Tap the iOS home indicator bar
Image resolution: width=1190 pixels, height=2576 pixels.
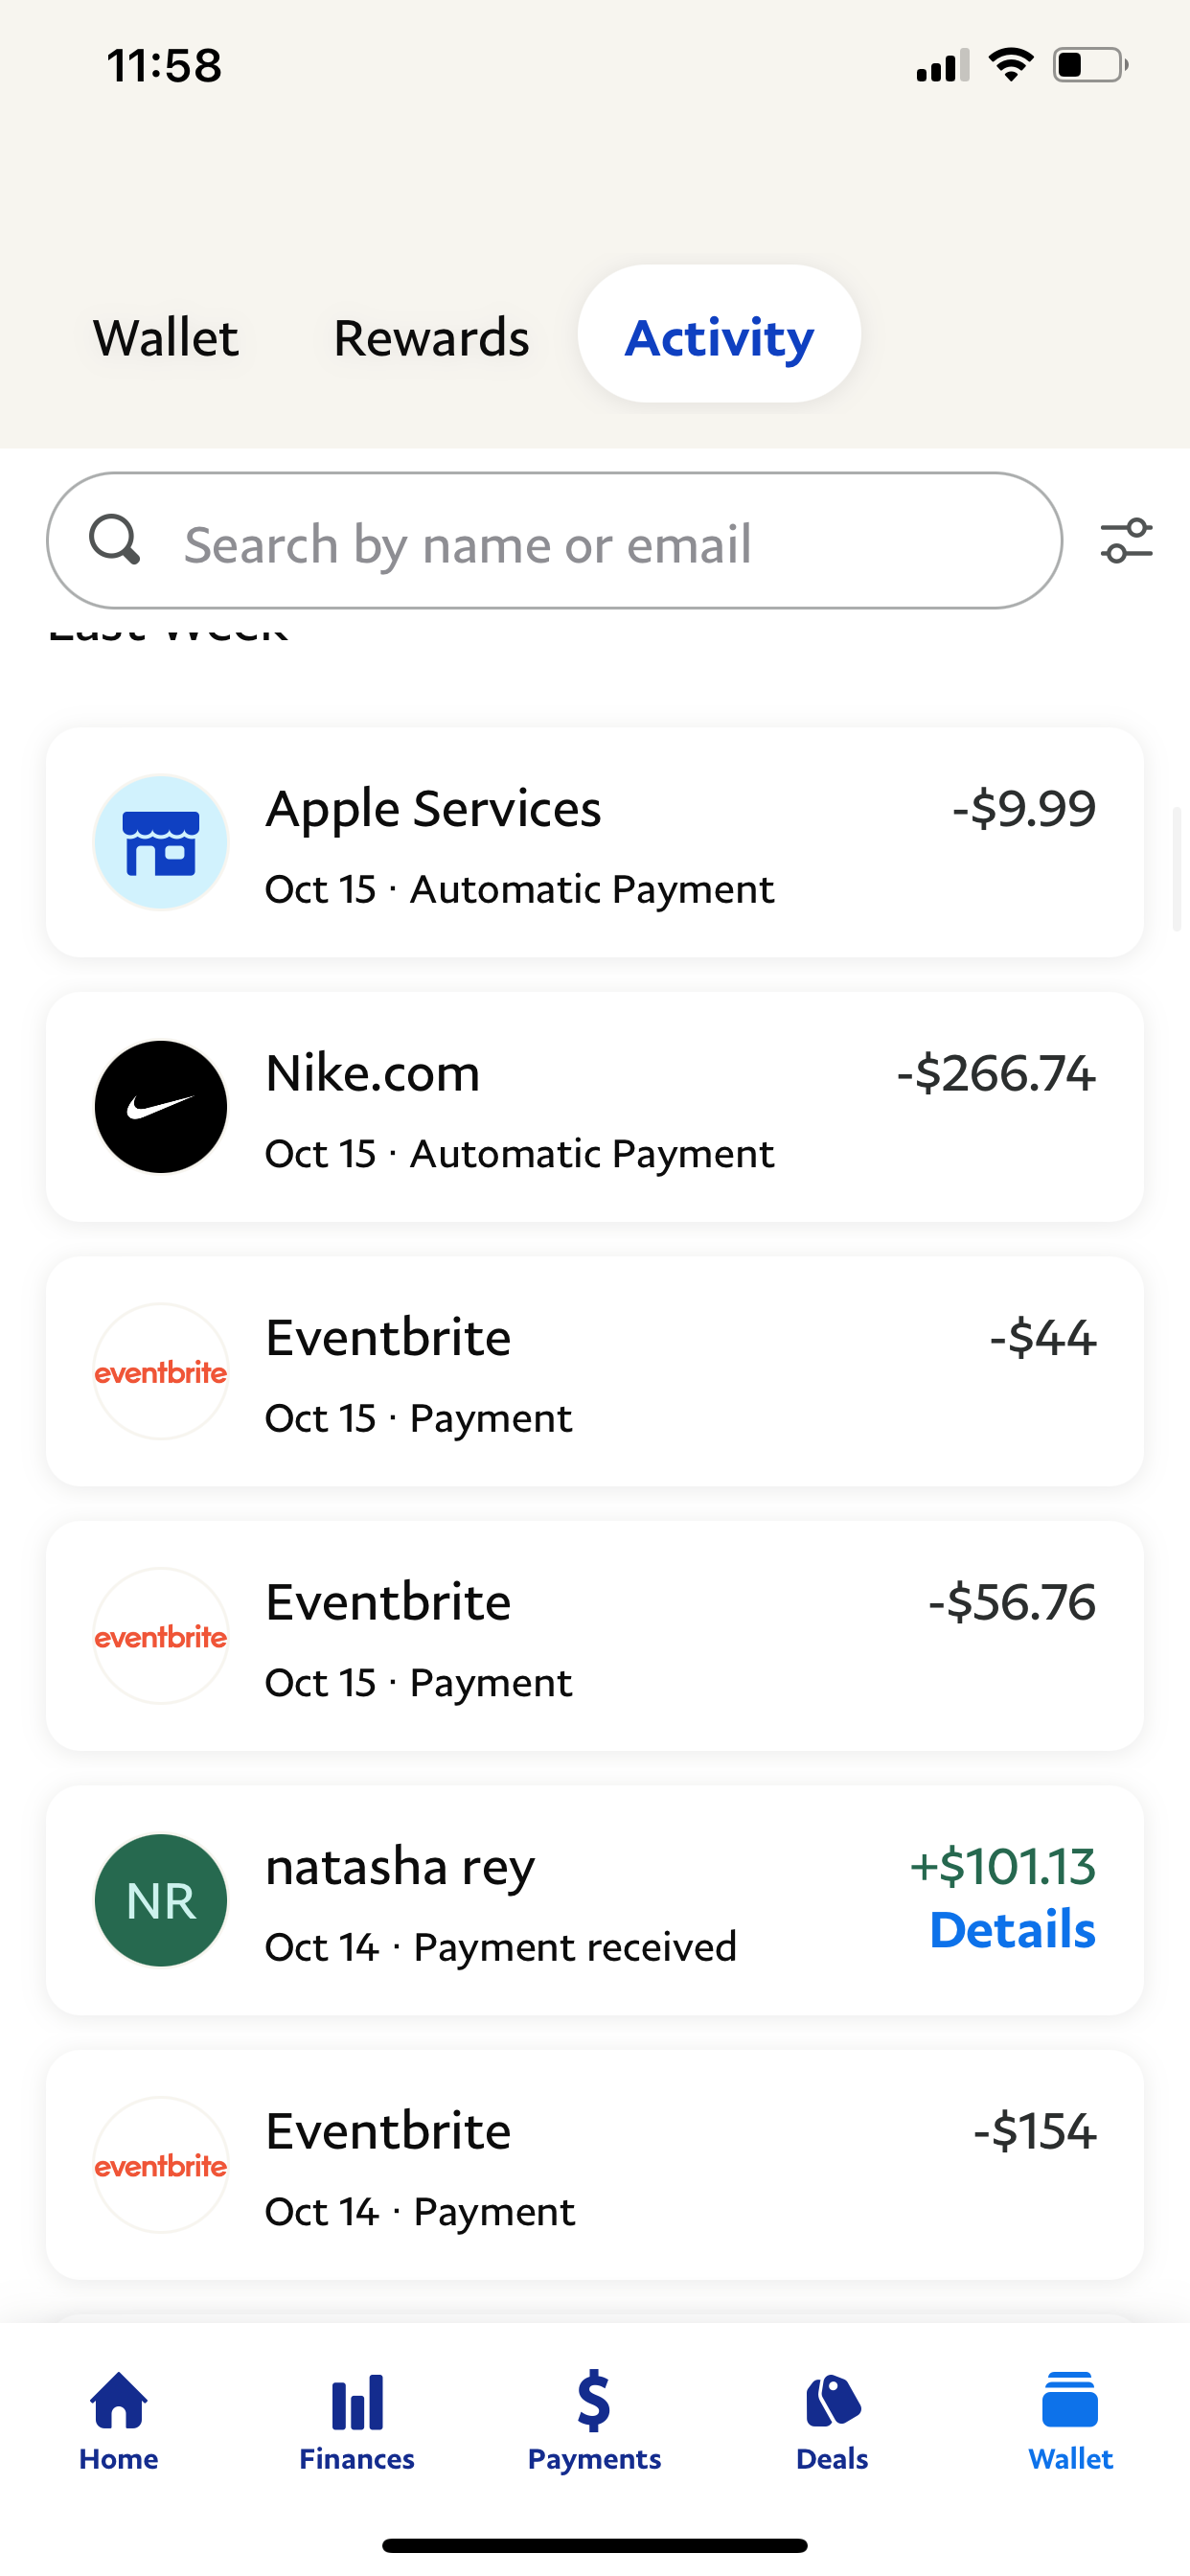594,2545
